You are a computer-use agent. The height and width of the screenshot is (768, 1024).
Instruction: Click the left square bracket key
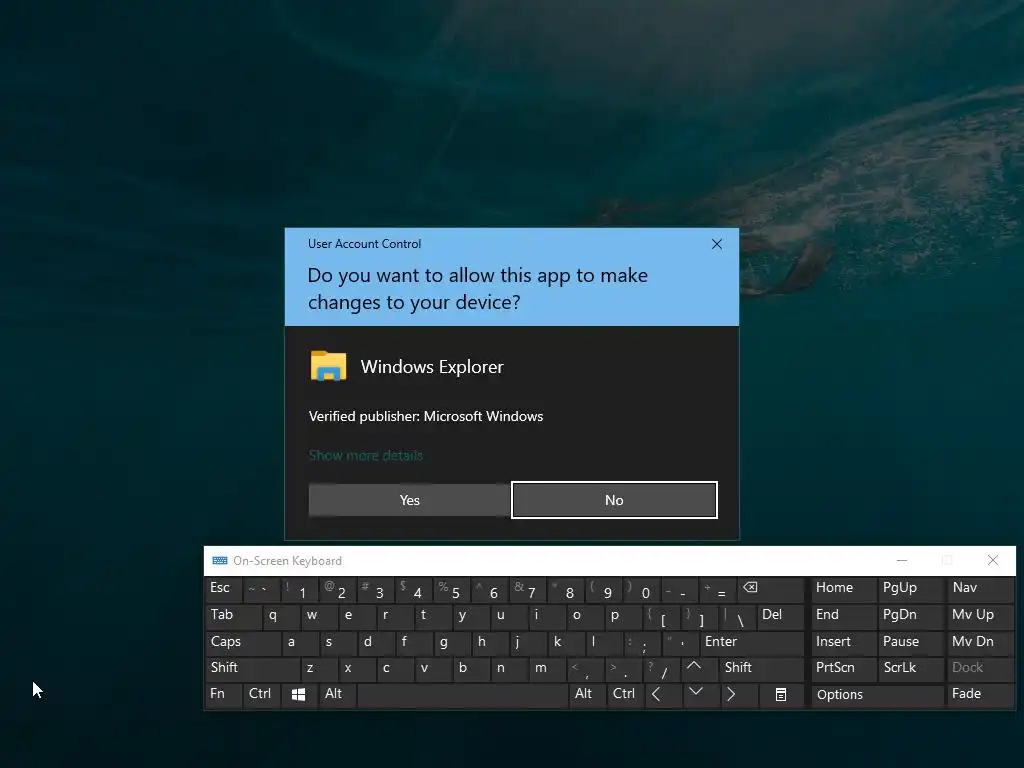click(x=660, y=616)
